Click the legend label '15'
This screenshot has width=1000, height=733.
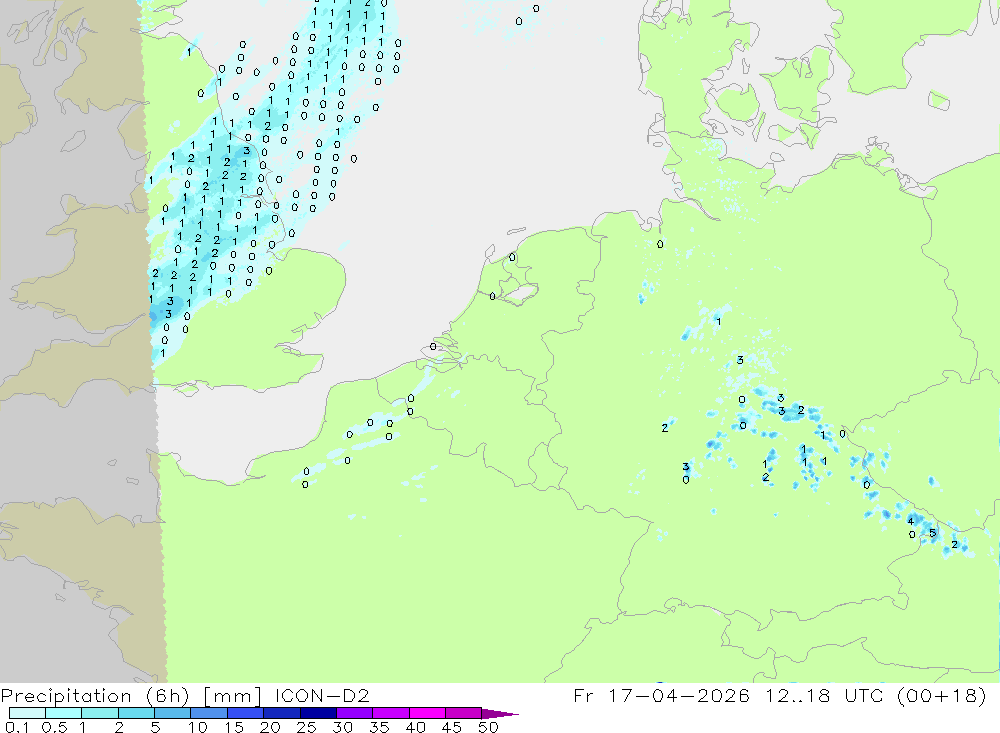[x=234, y=727]
